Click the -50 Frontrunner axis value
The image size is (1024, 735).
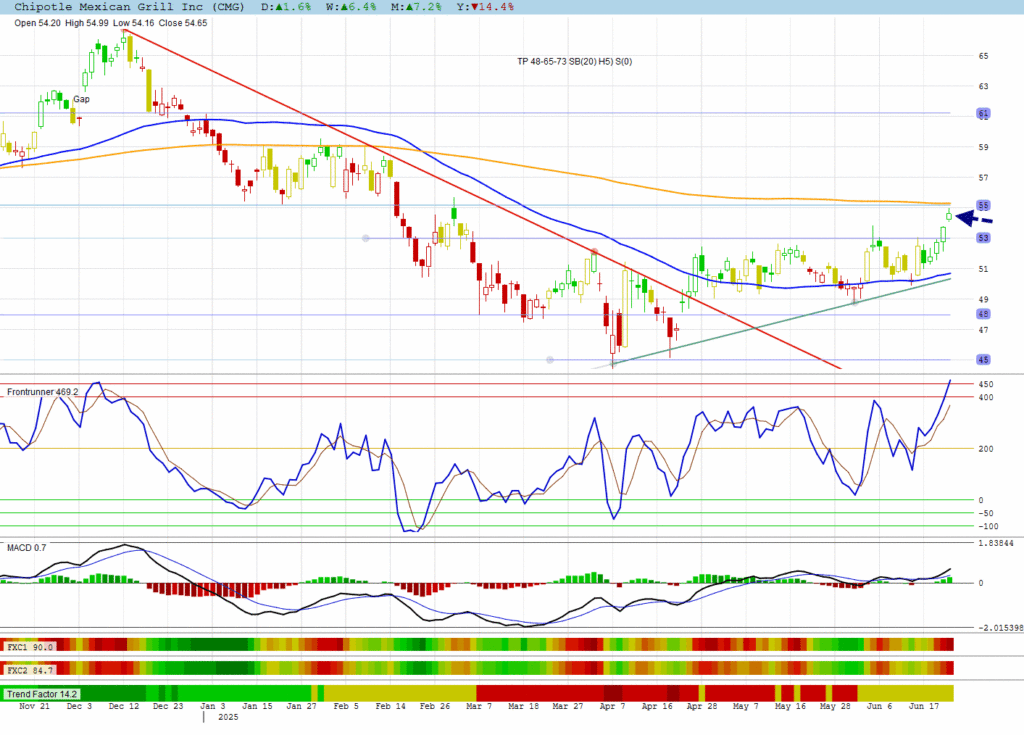(x=985, y=514)
